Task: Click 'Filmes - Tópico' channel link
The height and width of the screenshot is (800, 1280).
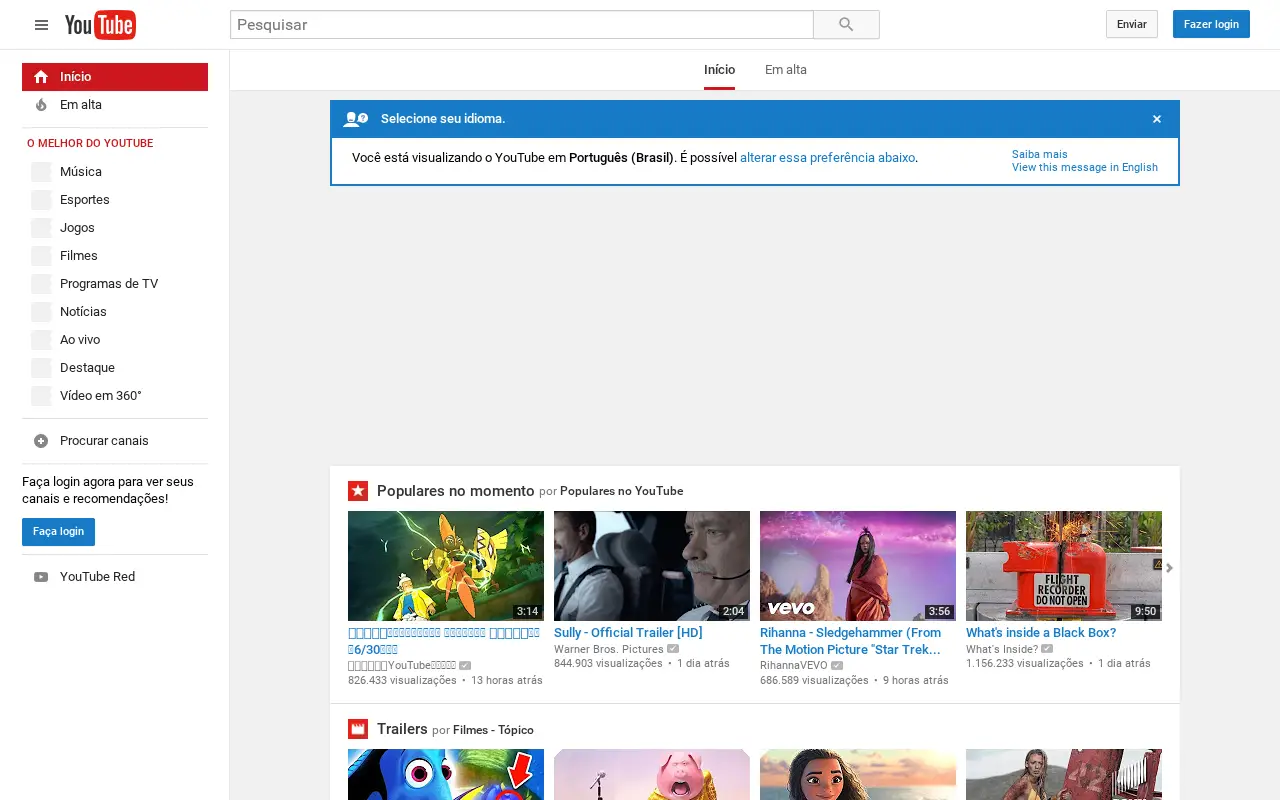Action: [x=493, y=730]
